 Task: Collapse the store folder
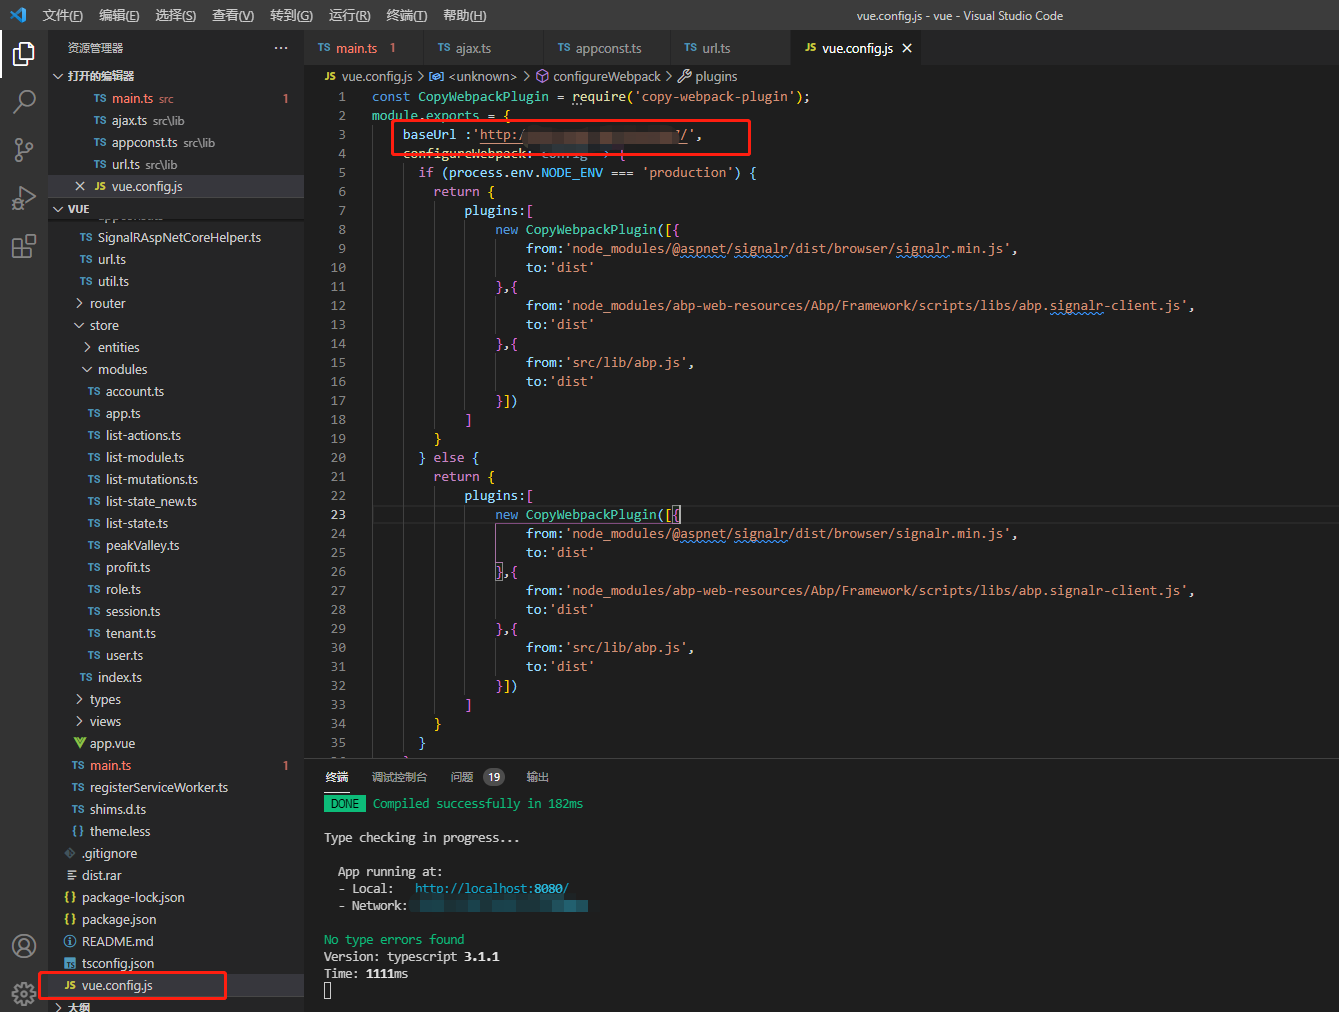point(103,326)
